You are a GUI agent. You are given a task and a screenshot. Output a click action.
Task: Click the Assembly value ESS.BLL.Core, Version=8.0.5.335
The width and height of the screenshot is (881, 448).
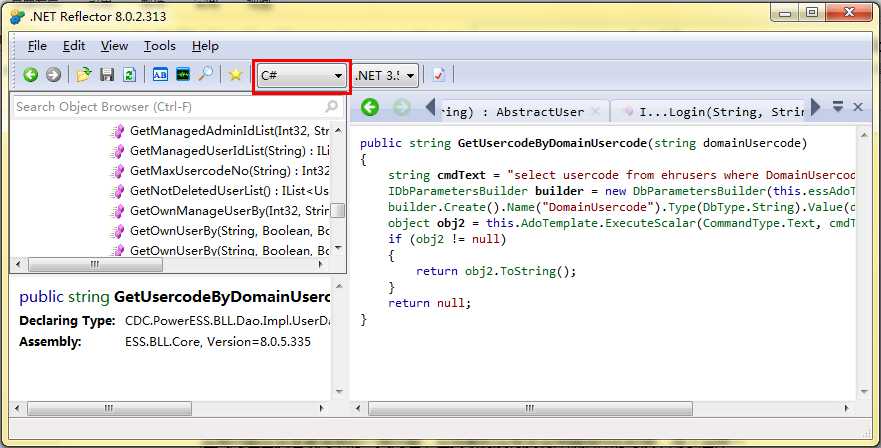click(x=217, y=342)
